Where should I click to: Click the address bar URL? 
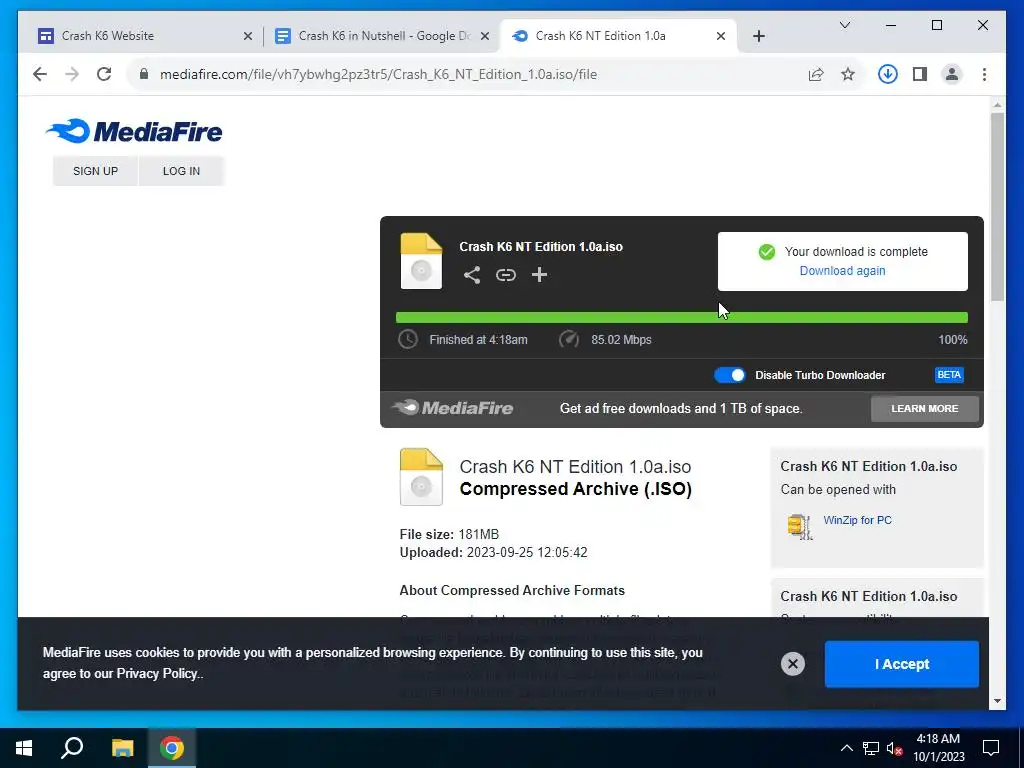coord(378,74)
